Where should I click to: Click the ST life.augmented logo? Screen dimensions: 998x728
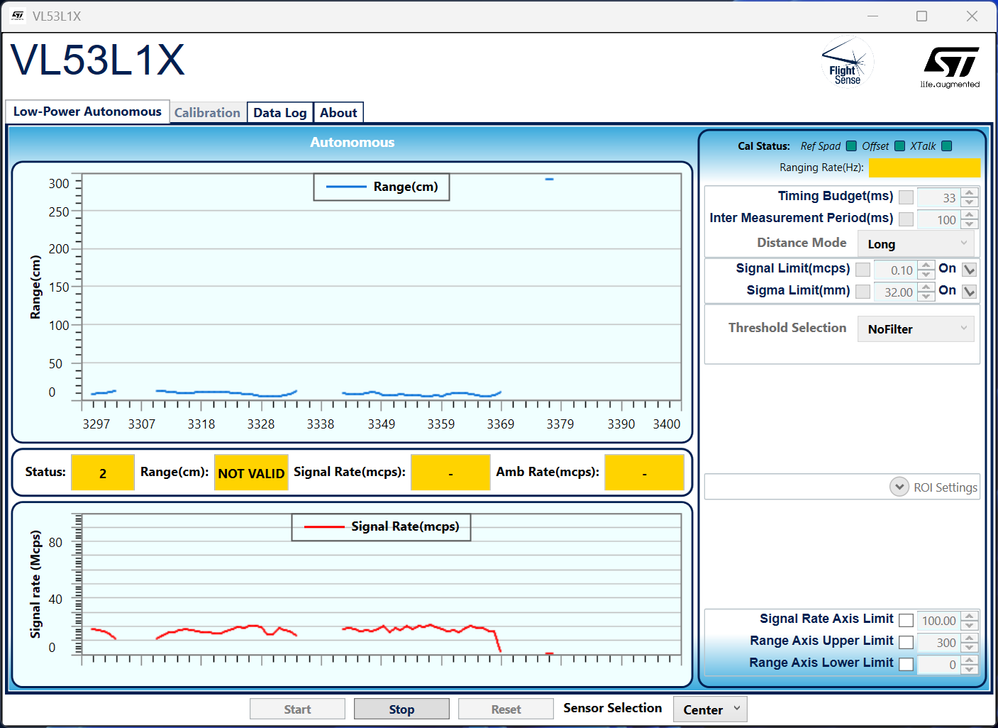tap(950, 65)
